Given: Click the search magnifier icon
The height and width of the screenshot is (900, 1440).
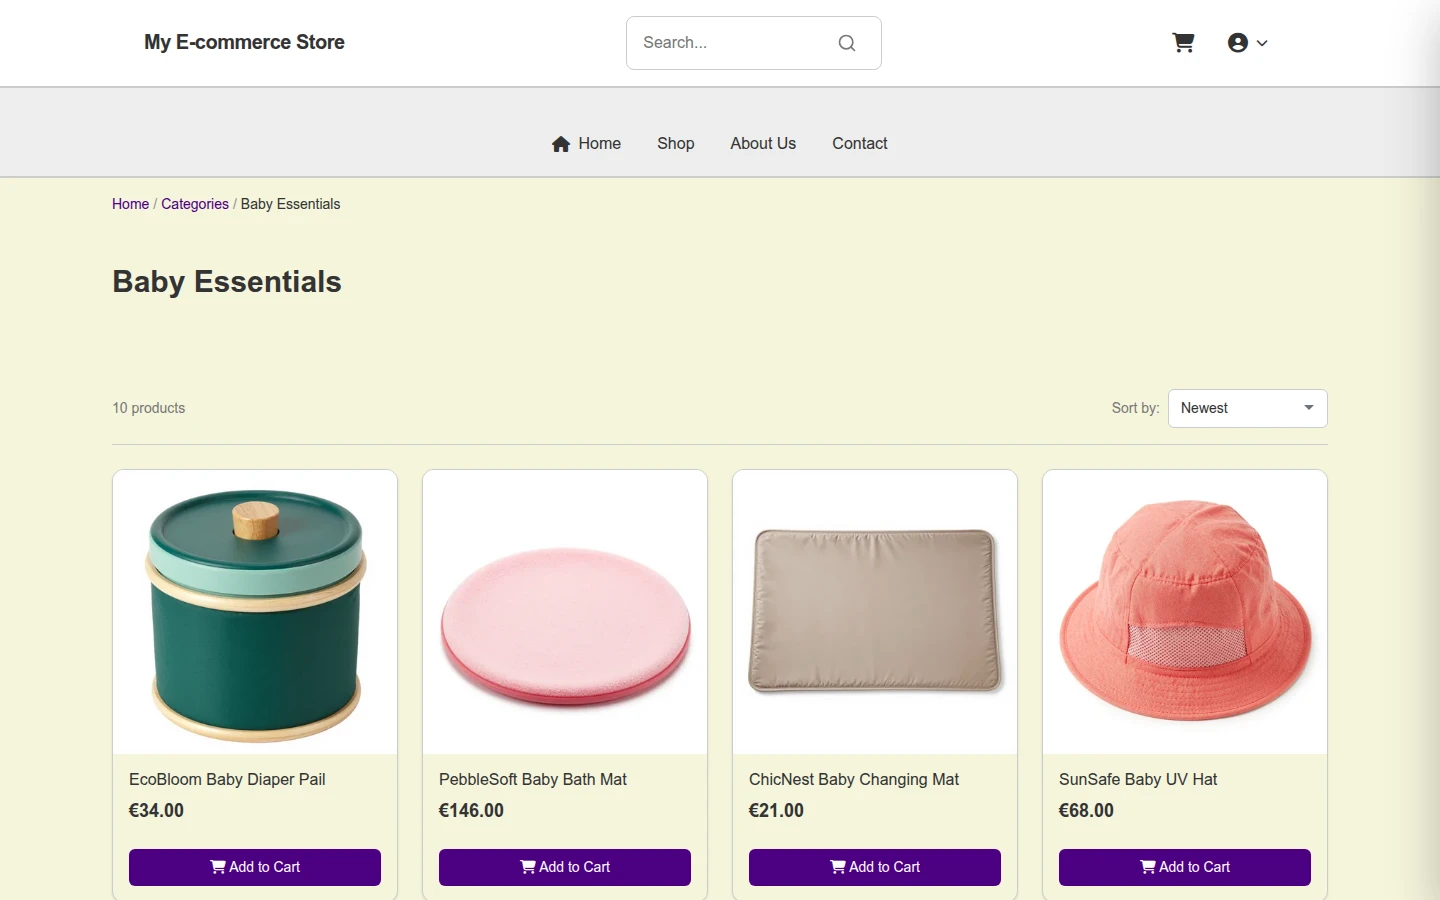Looking at the screenshot, I should click(x=847, y=43).
